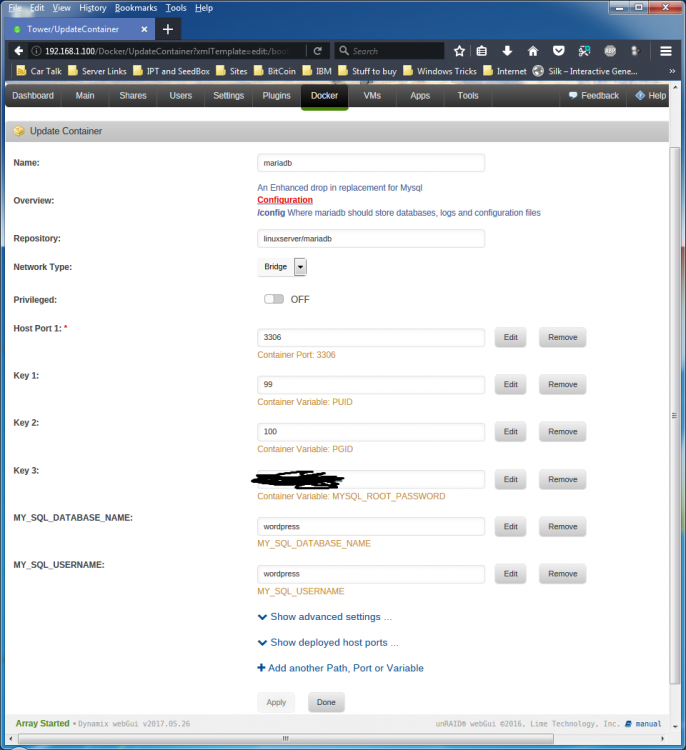Open the Plugins tab
The image size is (686, 750).
point(277,96)
